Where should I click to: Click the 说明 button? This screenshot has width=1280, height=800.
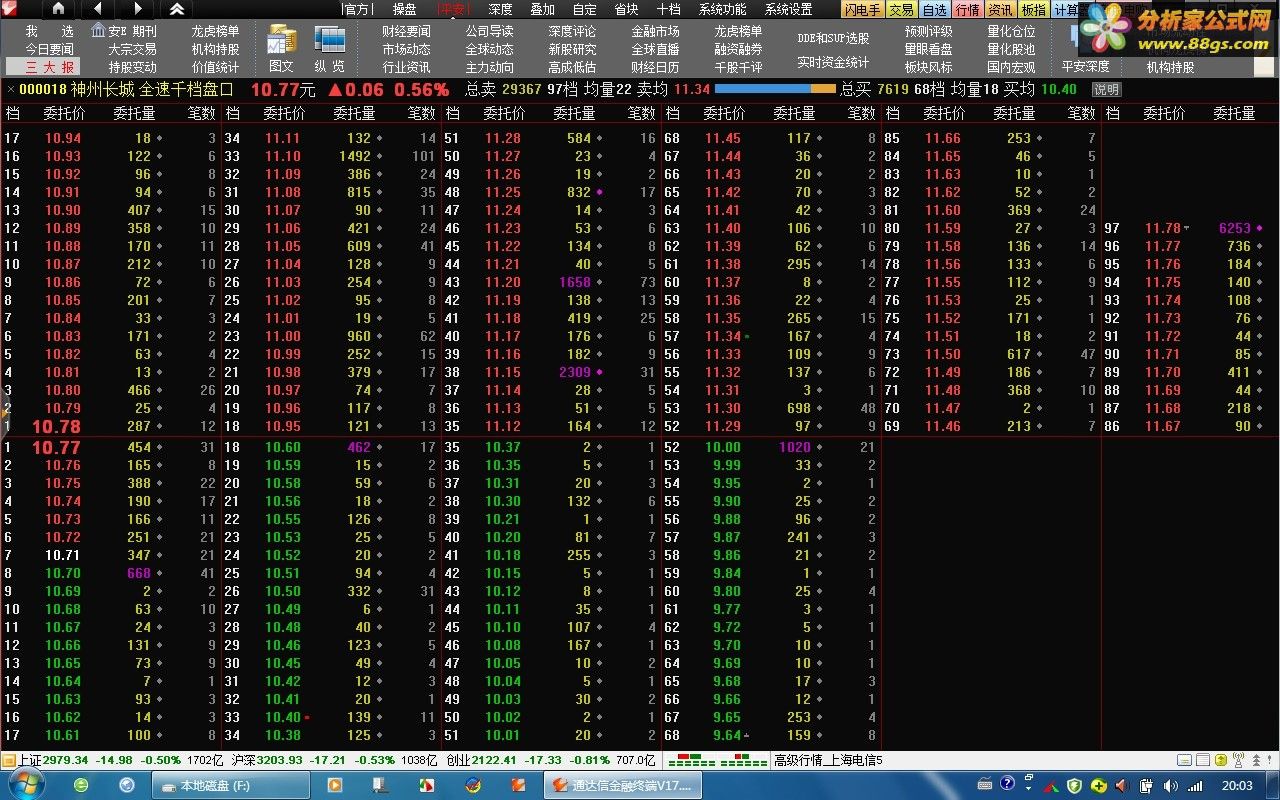[1106, 89]
